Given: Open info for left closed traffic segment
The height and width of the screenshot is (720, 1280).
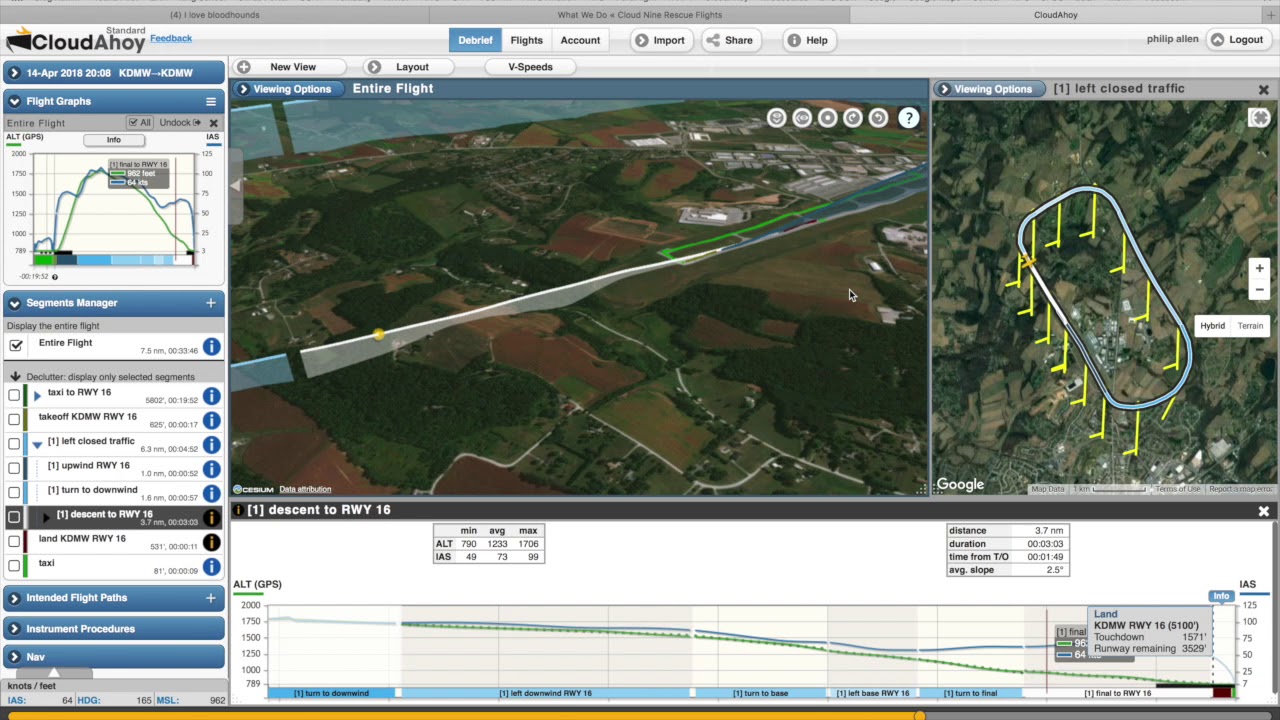Looking at the screenshot, I should pos(212,445).
